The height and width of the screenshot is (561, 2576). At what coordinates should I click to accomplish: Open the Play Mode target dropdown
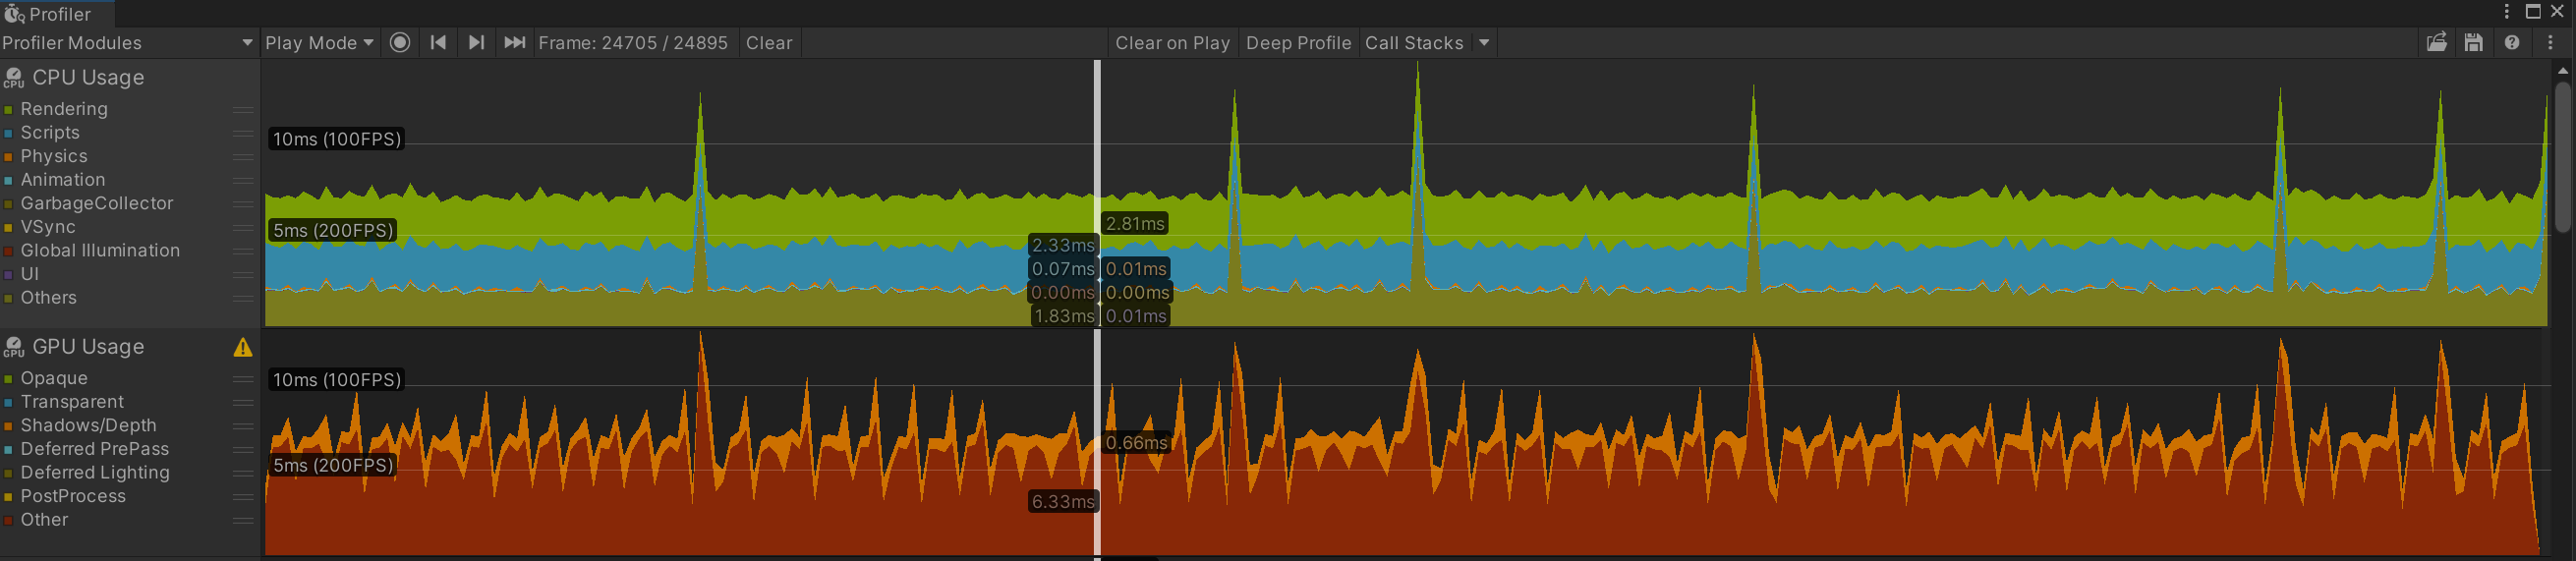[319, 43]
